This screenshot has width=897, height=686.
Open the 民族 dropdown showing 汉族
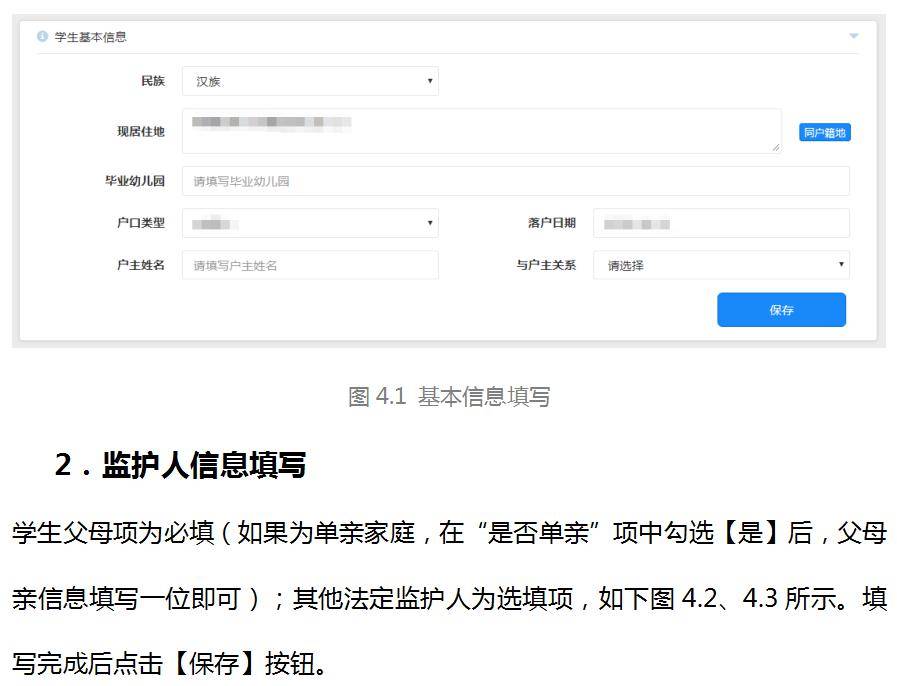(310, 81)
